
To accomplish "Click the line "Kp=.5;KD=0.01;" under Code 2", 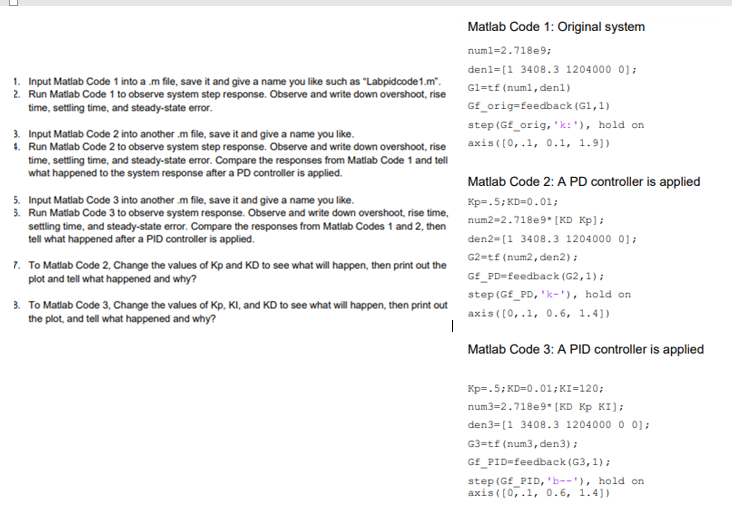I will pyautogui.click(x=513, y=202).
